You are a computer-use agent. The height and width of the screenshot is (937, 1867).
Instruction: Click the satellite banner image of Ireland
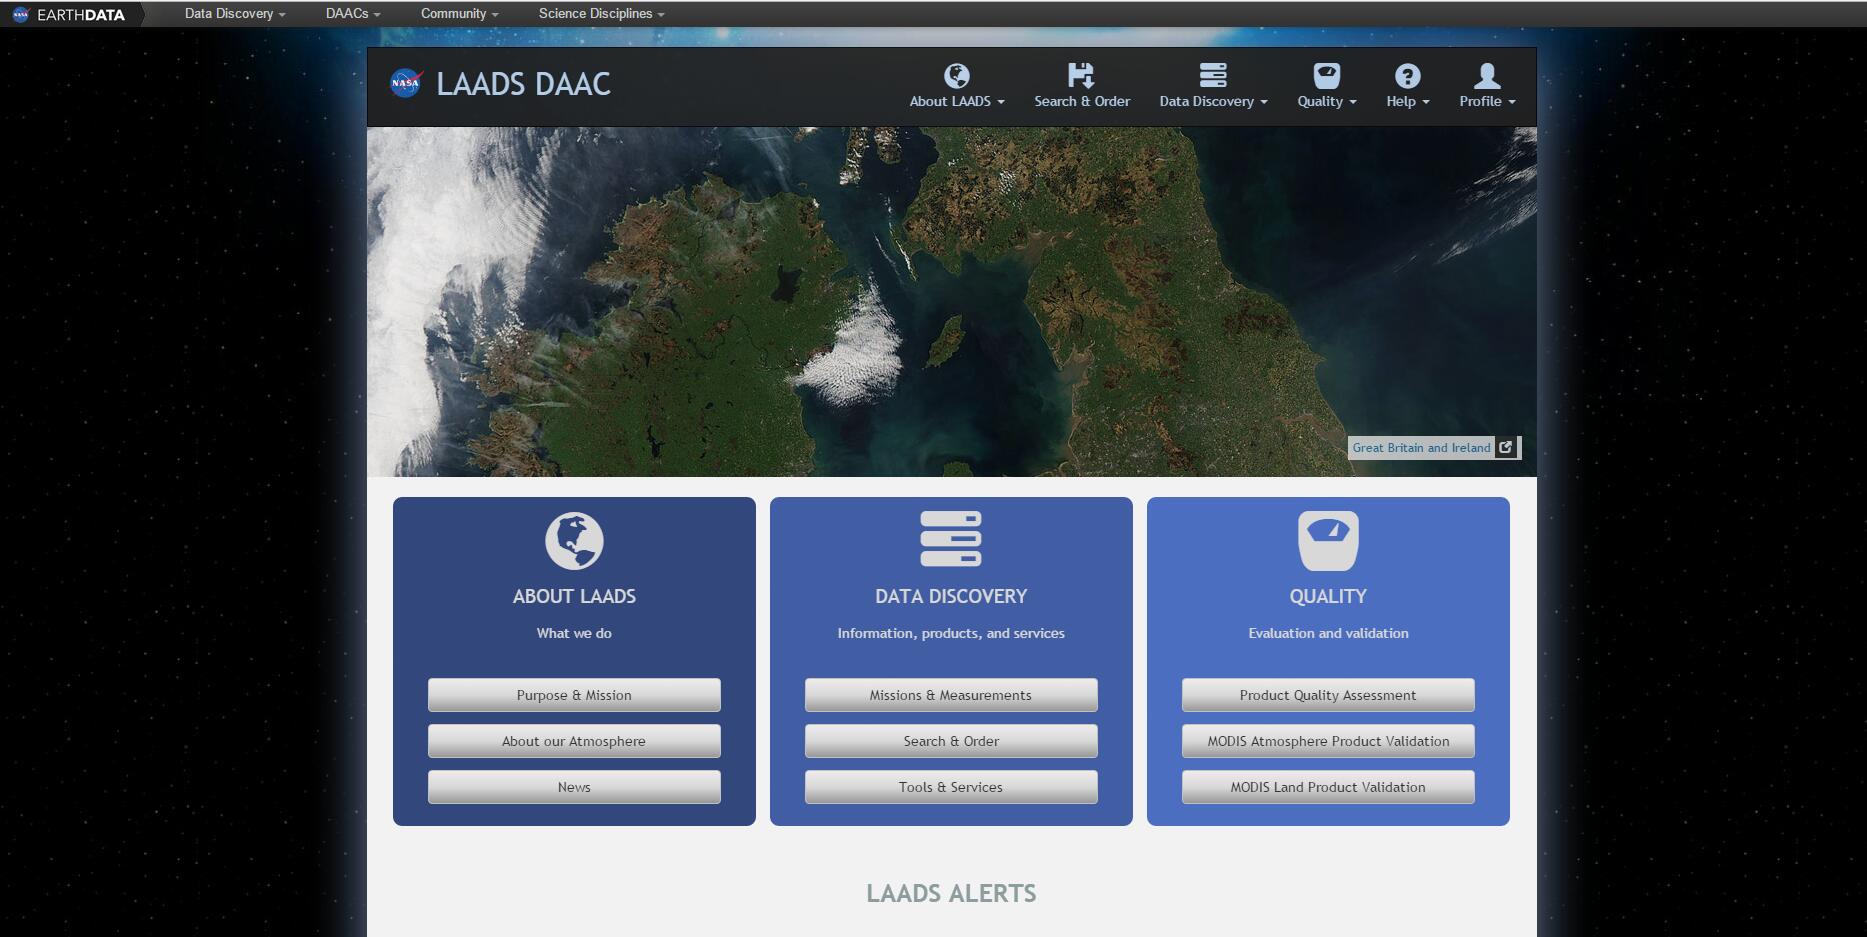[951, 301]
